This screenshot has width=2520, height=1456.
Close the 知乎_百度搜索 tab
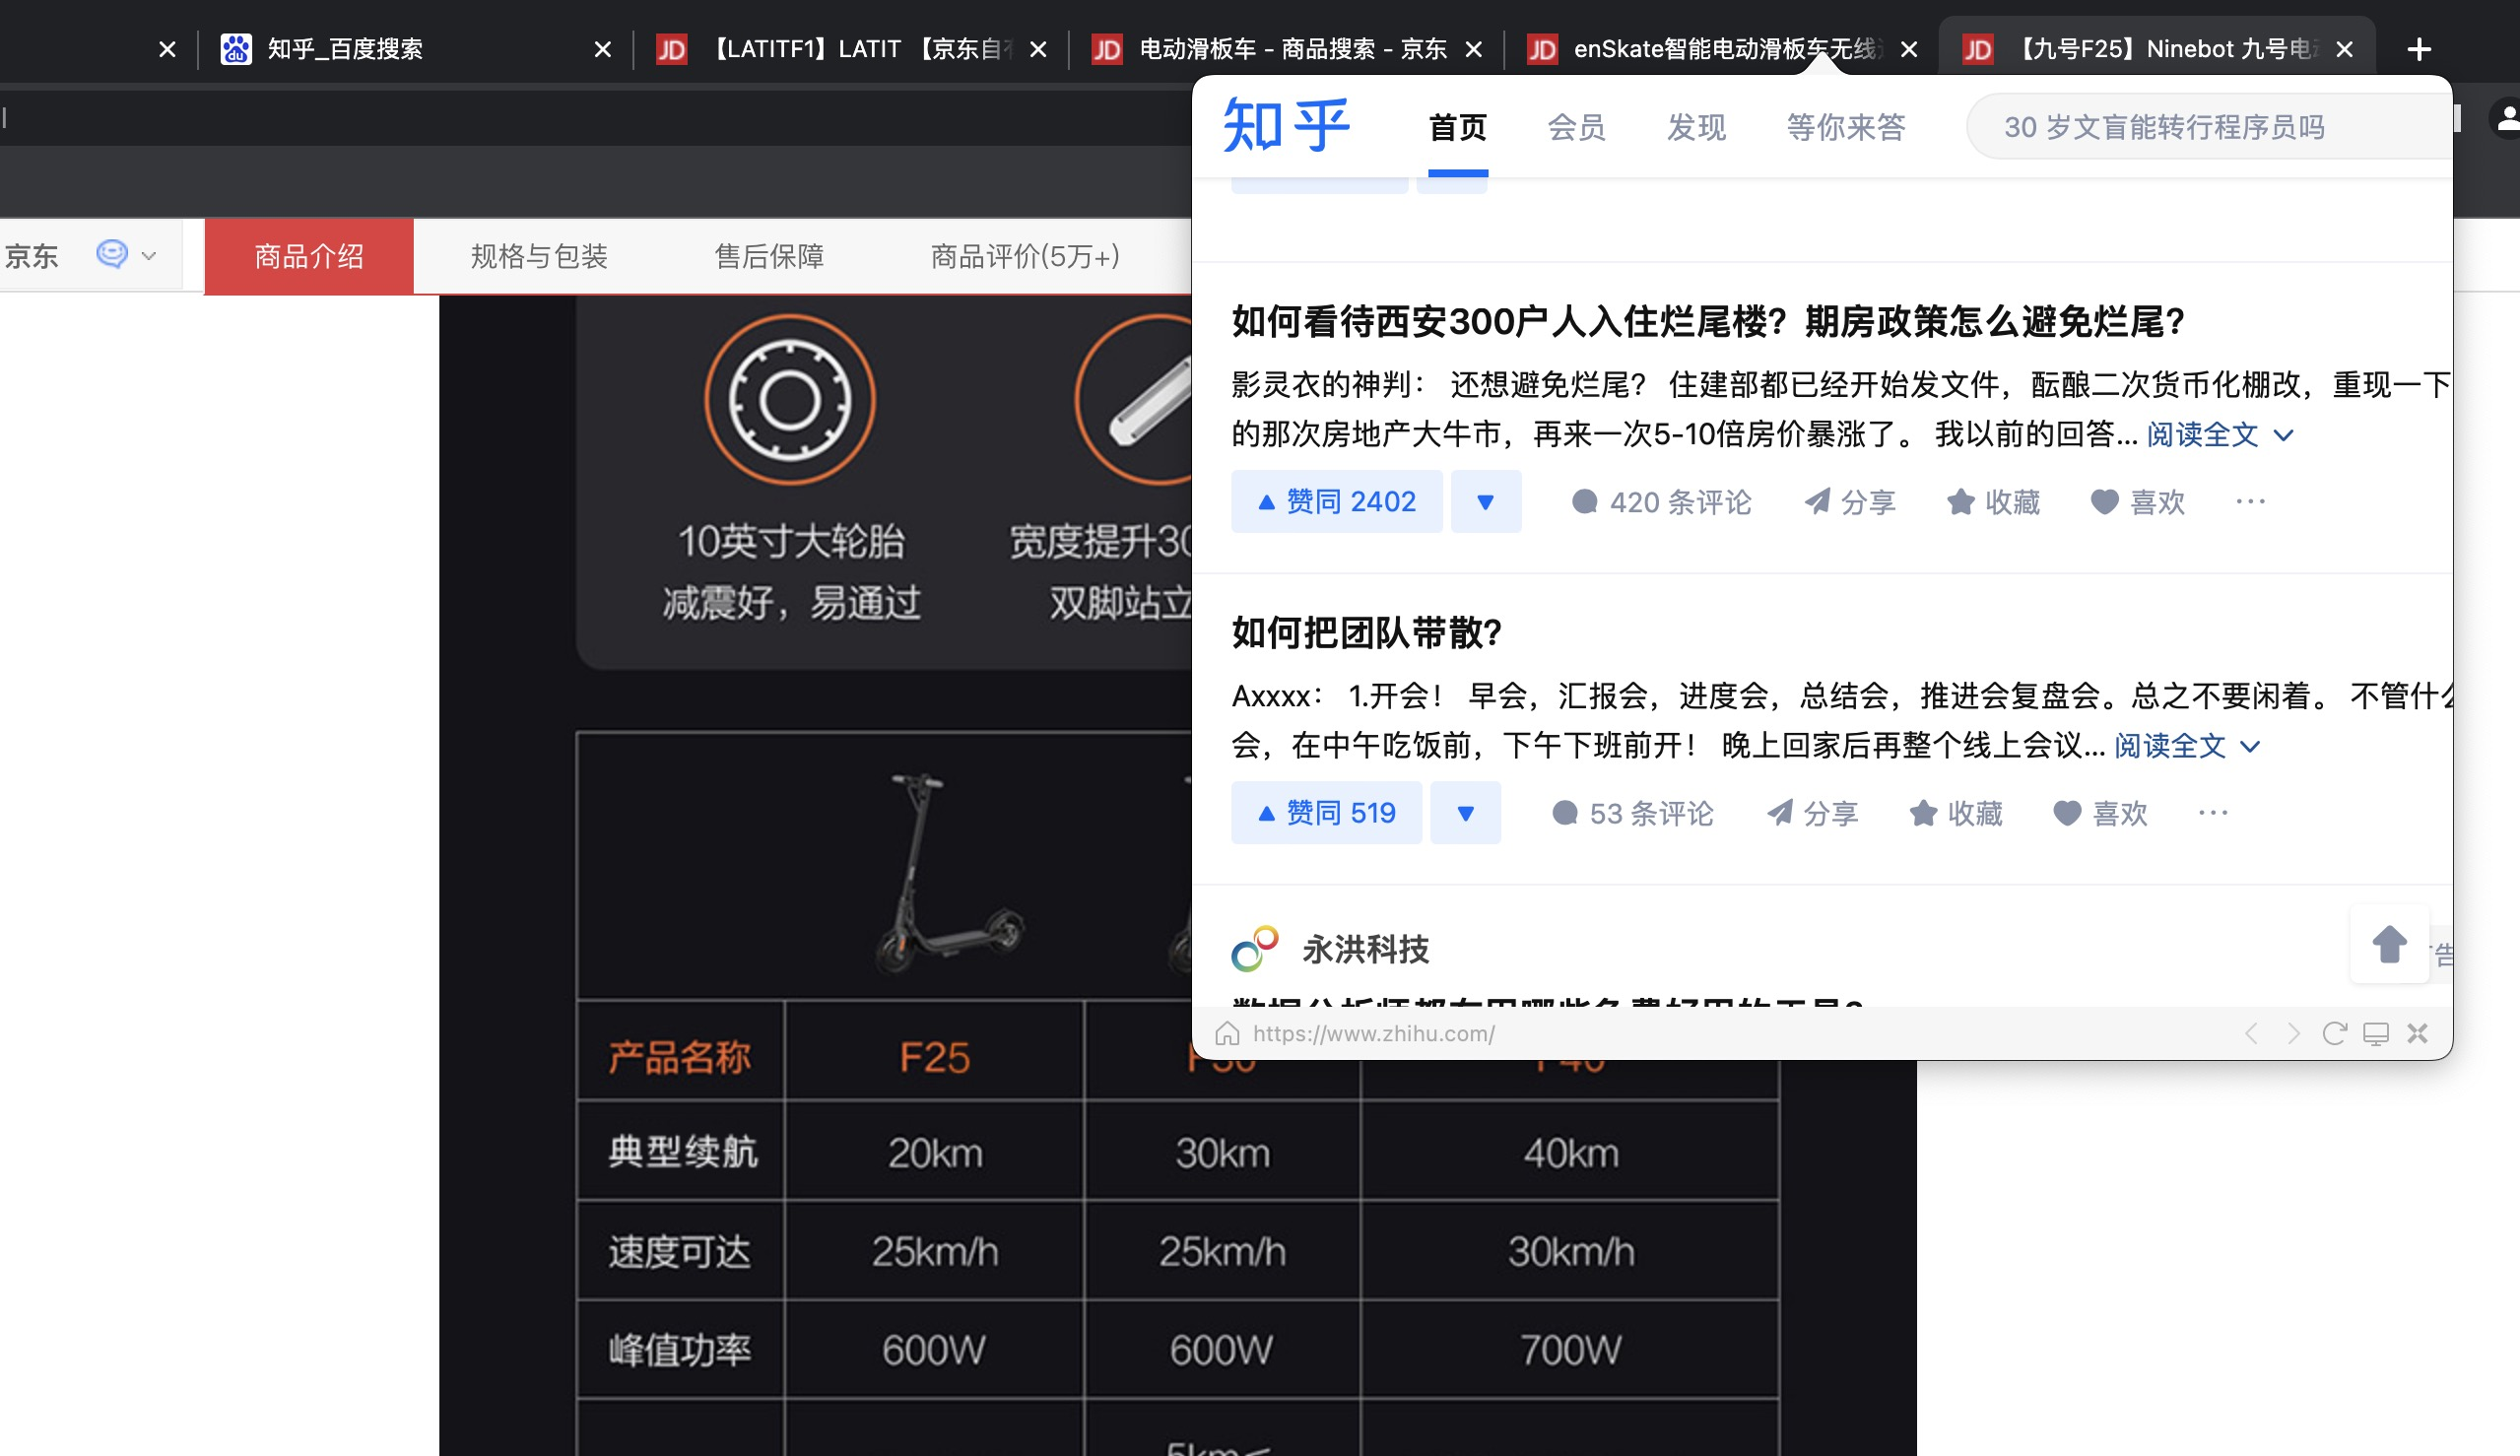pos(603,48)
